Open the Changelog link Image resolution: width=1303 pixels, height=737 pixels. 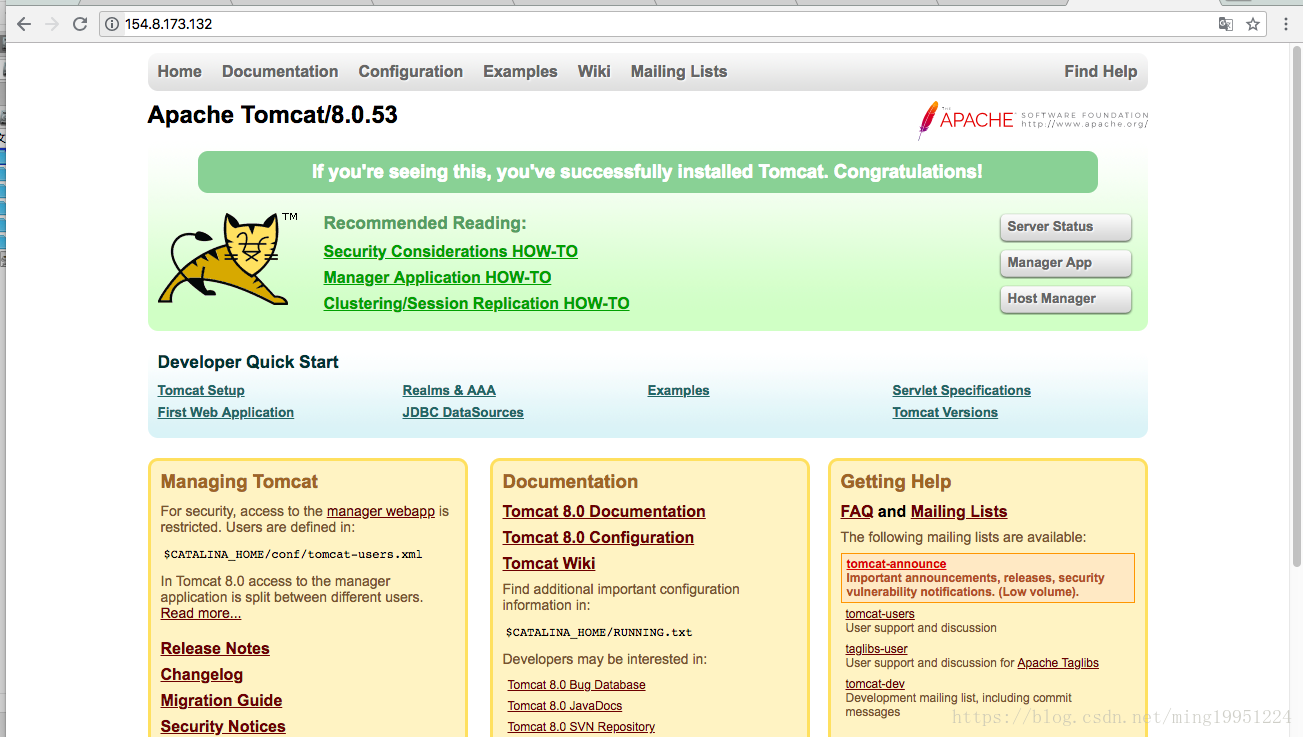(x=202, y=675)
